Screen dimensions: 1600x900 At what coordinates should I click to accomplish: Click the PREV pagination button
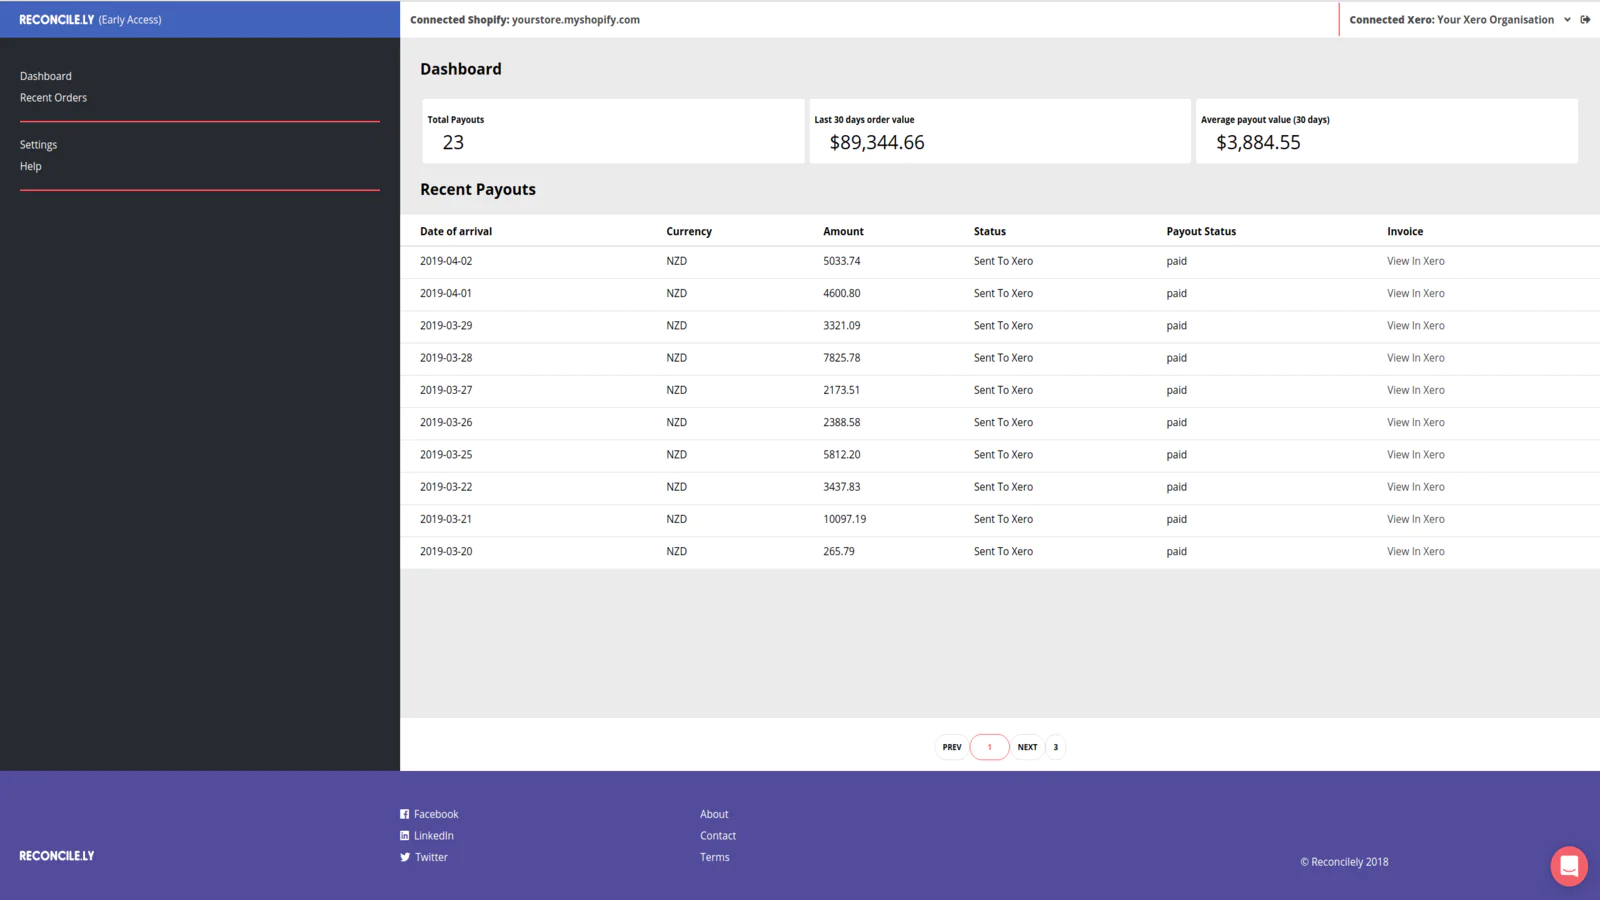952,747
